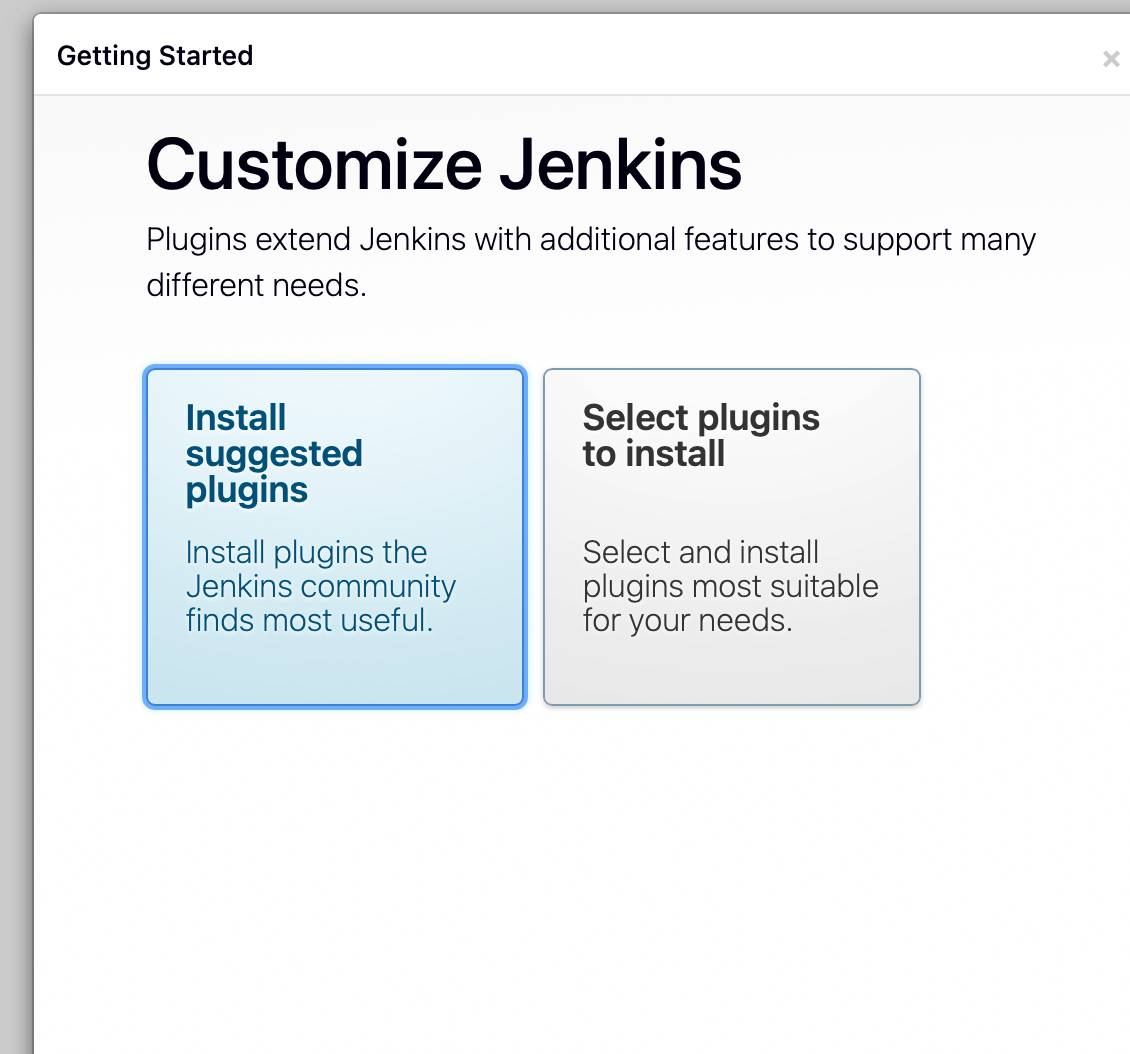Click the "Getting Started" dialog title

tap(155, 56)
